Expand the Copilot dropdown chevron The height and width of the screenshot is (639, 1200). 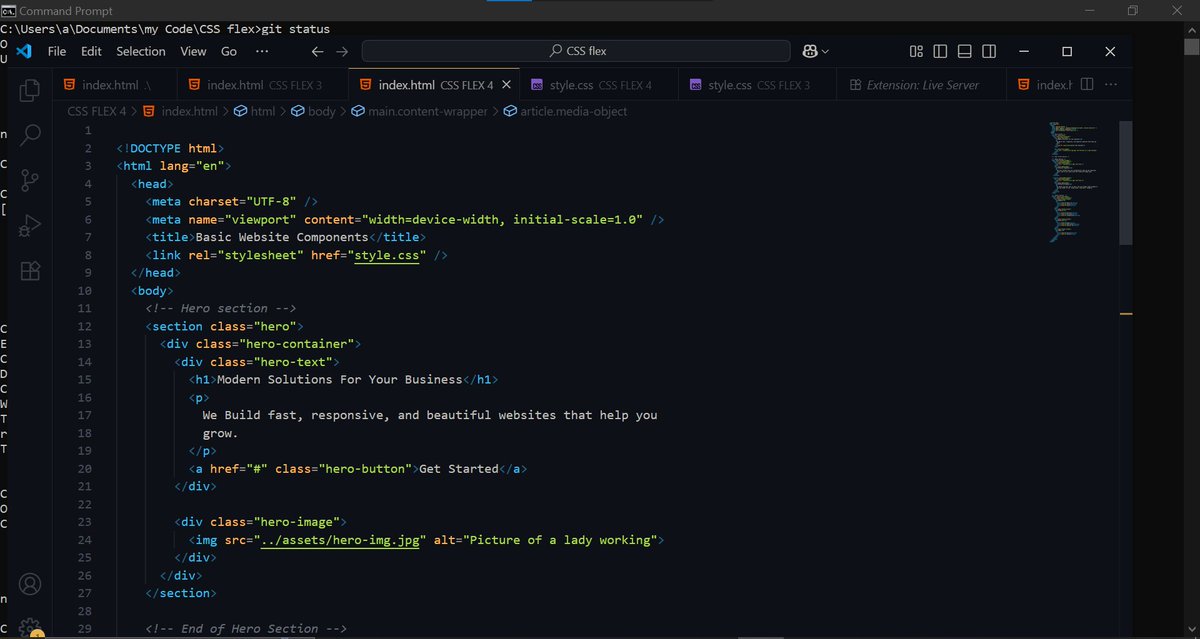[x=825, y=51]
